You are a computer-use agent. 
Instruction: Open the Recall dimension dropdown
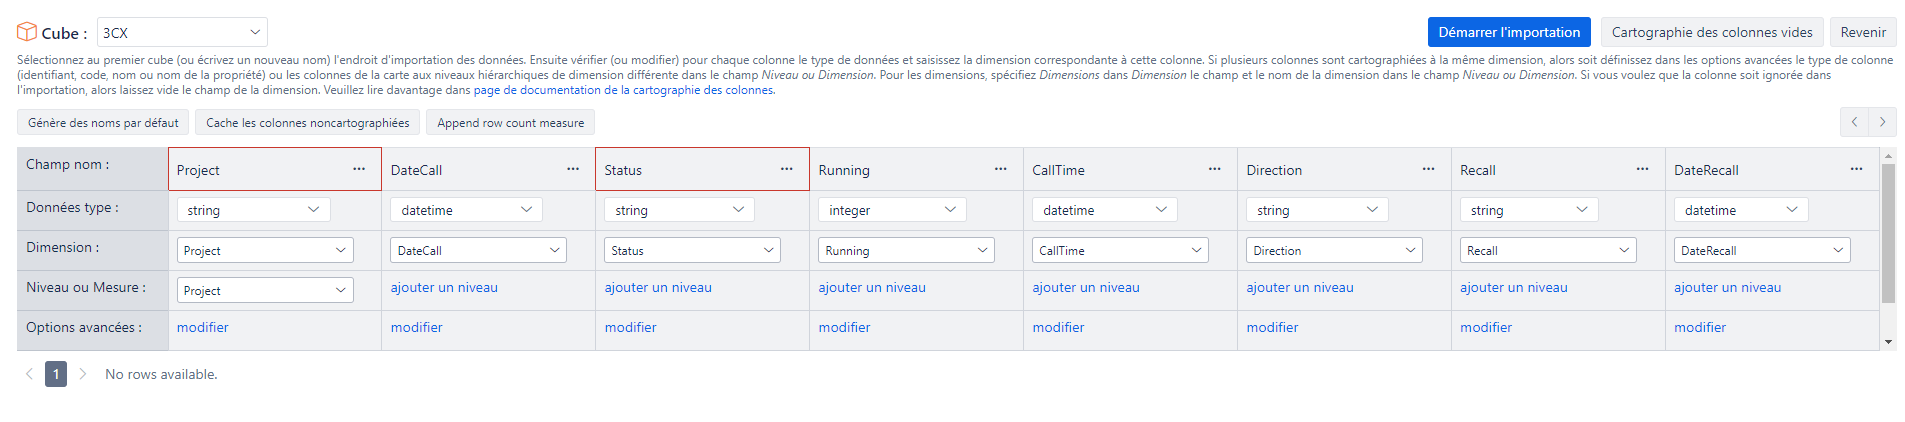pyautogui.click(x=1549, y=250)
